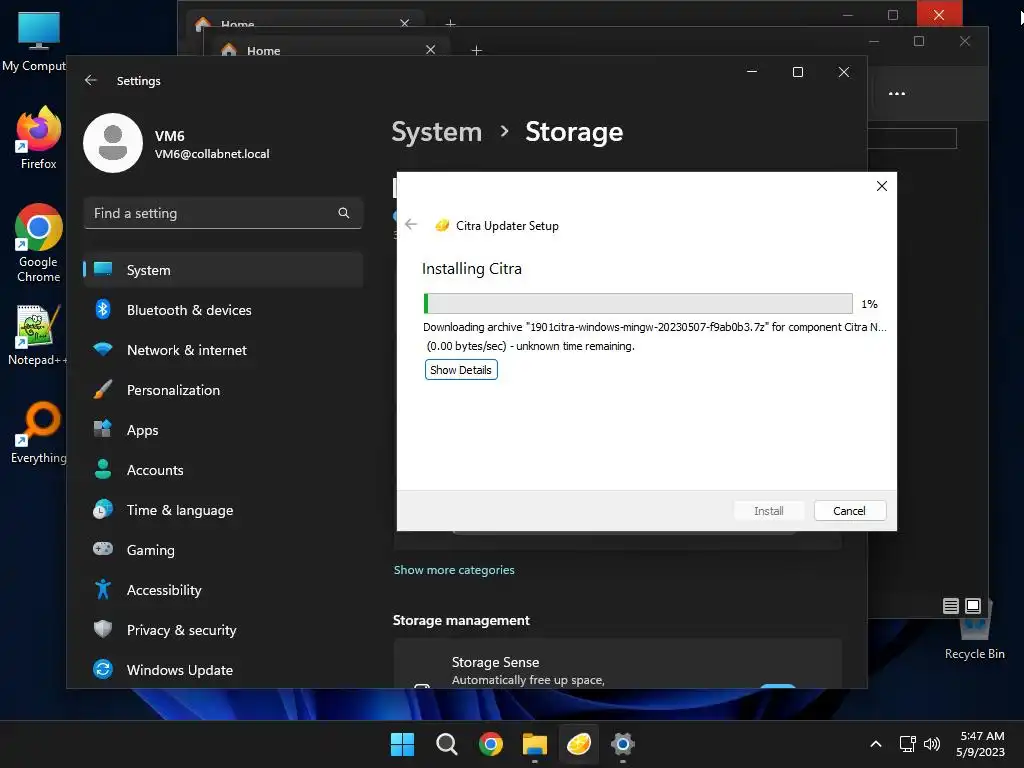Click the volume tray icon
This screenshot has height=768, width=1024.
(932, 744)
